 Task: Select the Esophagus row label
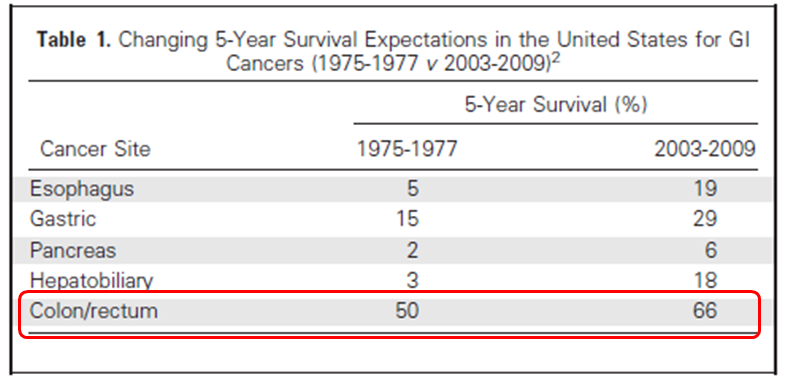point(82,189)
